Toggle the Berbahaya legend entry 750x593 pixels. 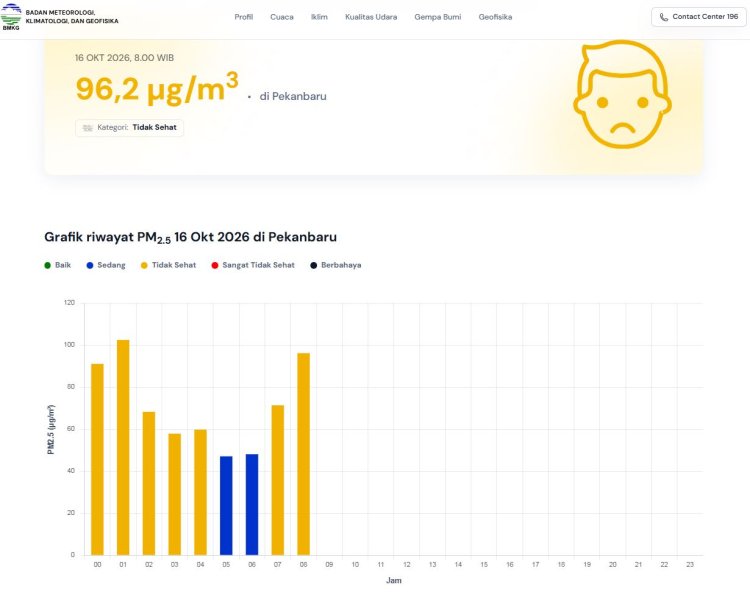(336, 265)
